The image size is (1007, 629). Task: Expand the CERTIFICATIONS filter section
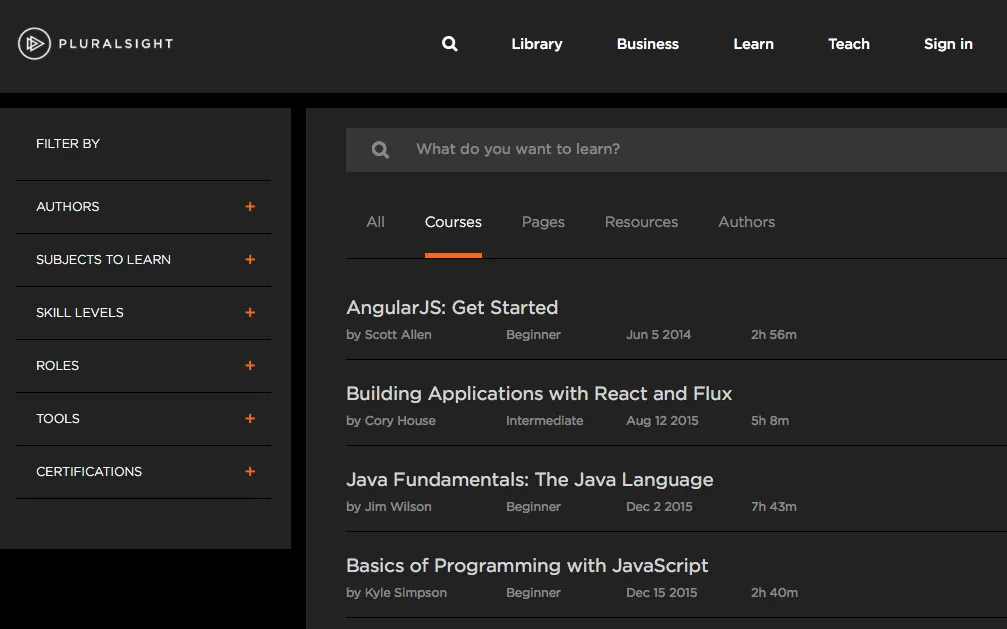tap(89, 471)
